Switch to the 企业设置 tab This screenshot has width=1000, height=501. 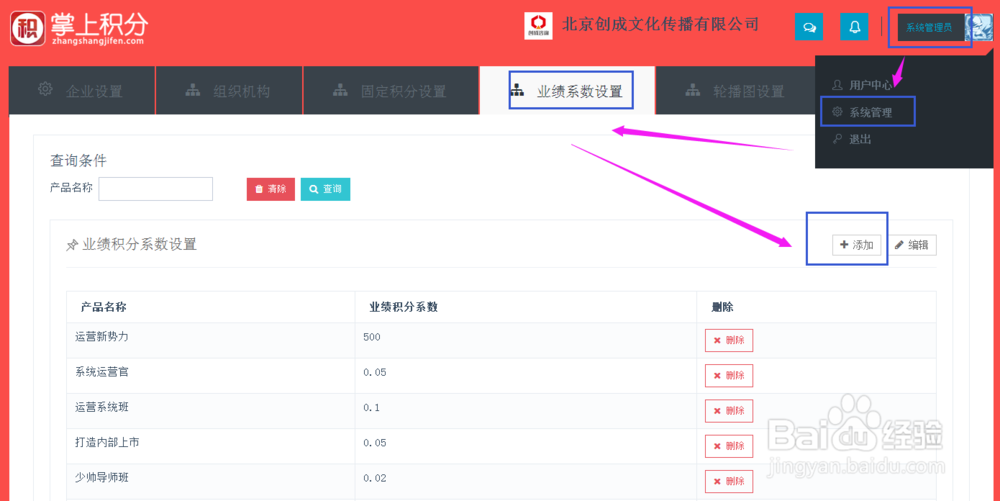(82, 91)
